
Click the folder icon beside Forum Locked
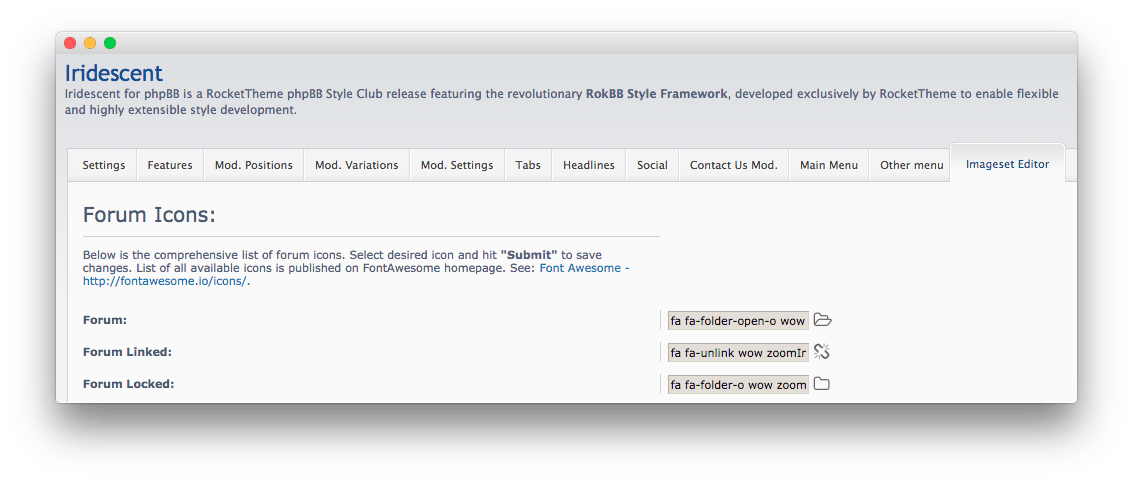click(x=822, y=384)
